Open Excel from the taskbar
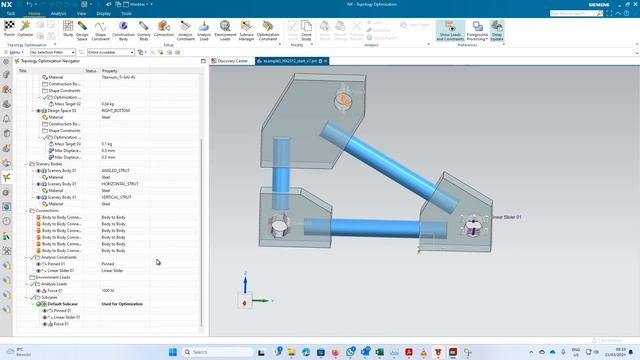Image resolution: width=640 pixels, height=360 pixels. pos(380,352)
